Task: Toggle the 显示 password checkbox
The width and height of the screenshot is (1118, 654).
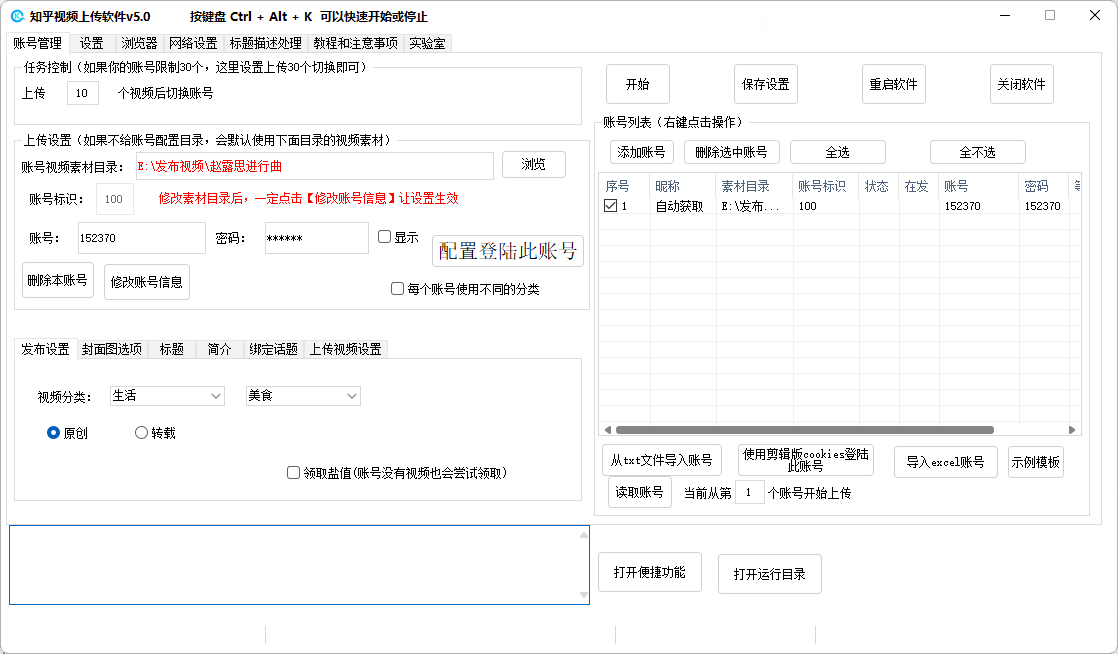Action: (x=385, y=237)
